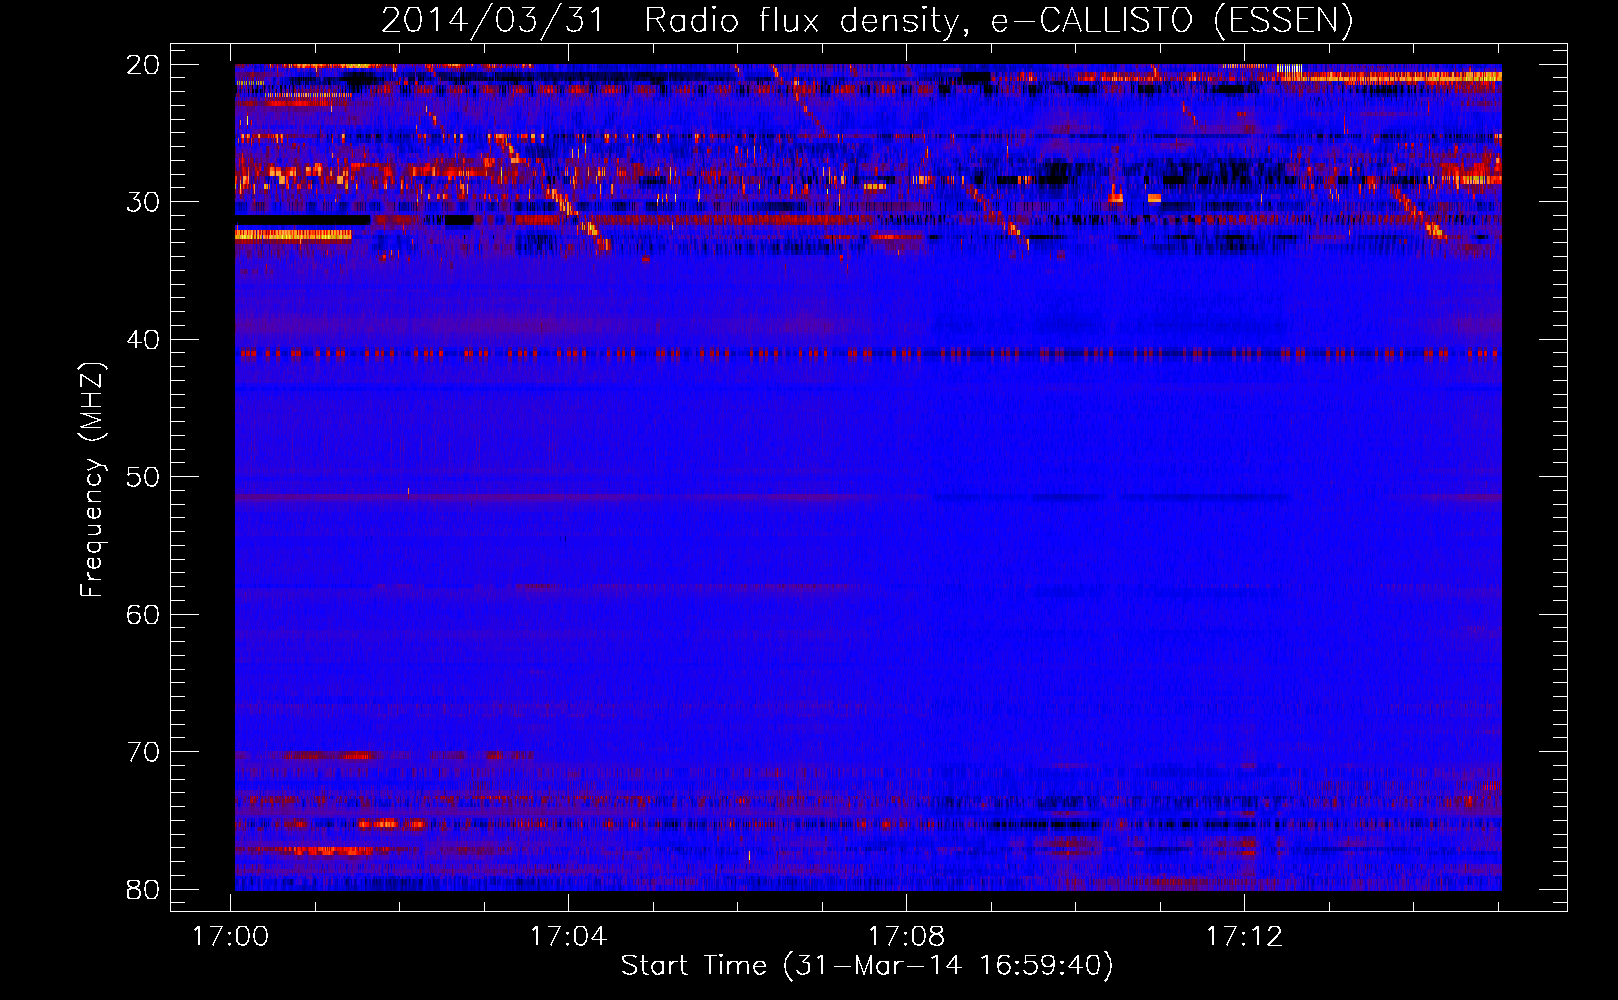Viewport: 1618px width, 1000px height.
Task: Click the '80' frequency tick label
Action: click(x=143, y=889)
